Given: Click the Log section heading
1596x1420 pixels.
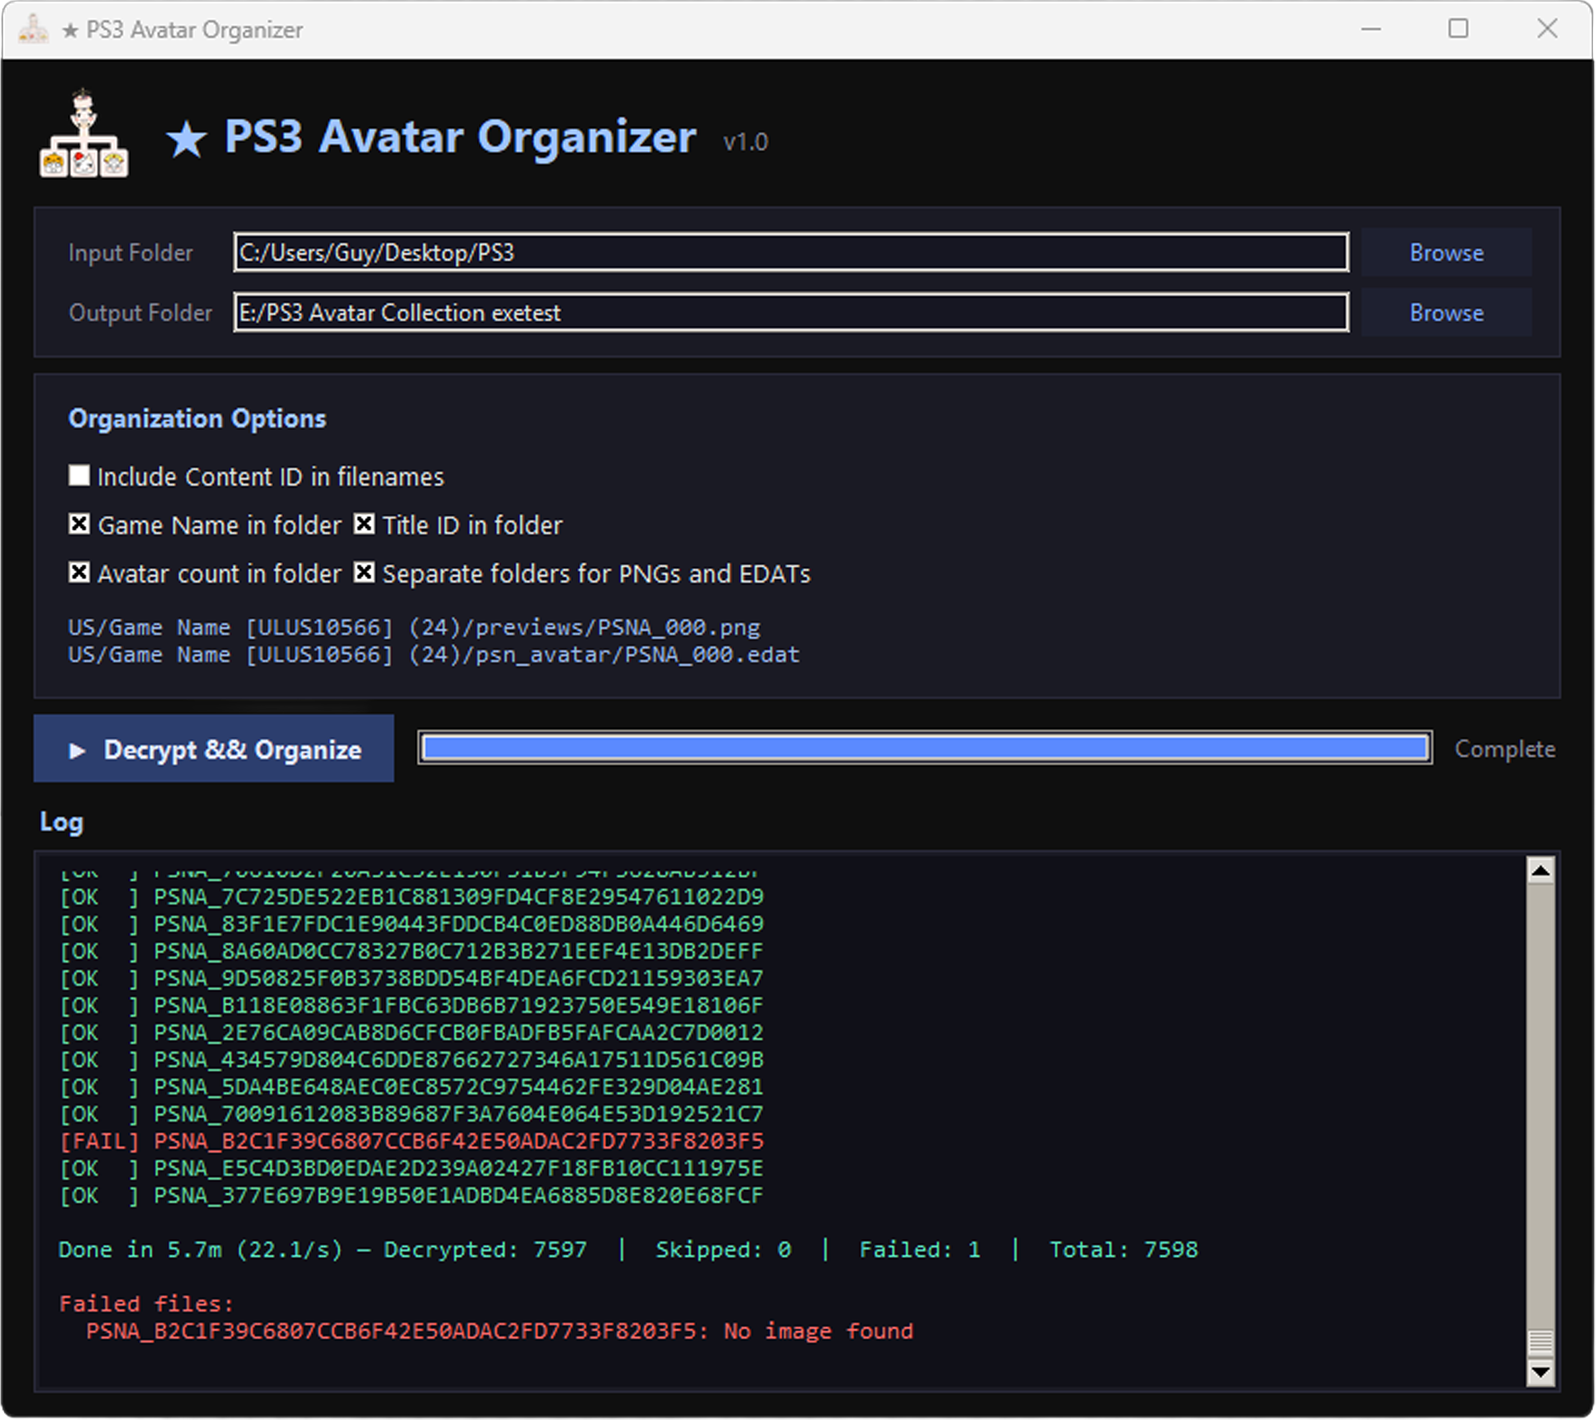Looking at the screenshot, I should 61,822.
